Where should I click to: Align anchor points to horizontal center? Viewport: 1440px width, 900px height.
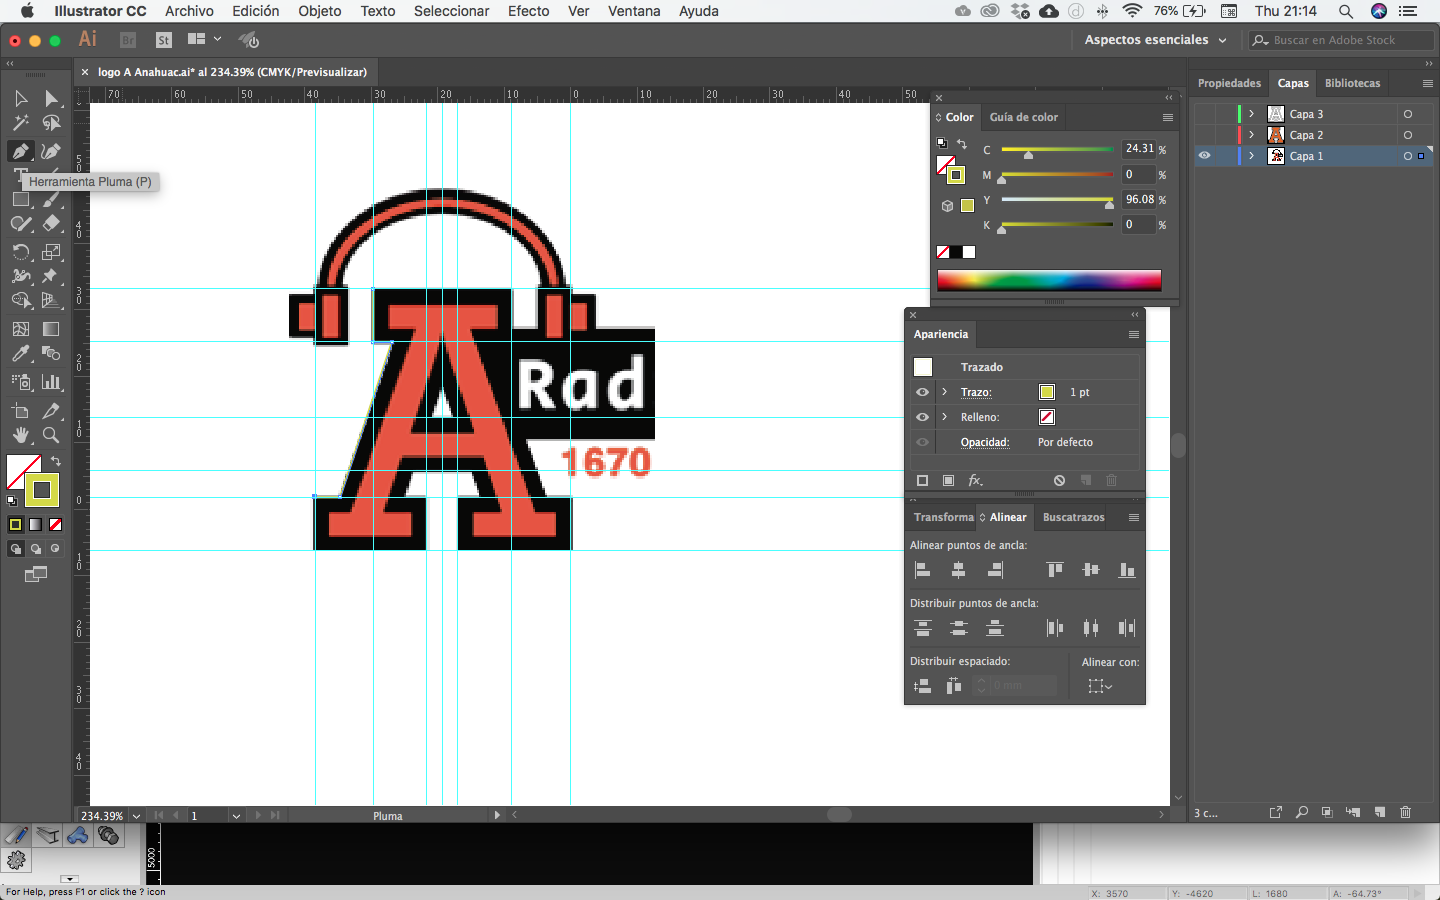click(x=959, y=570)
